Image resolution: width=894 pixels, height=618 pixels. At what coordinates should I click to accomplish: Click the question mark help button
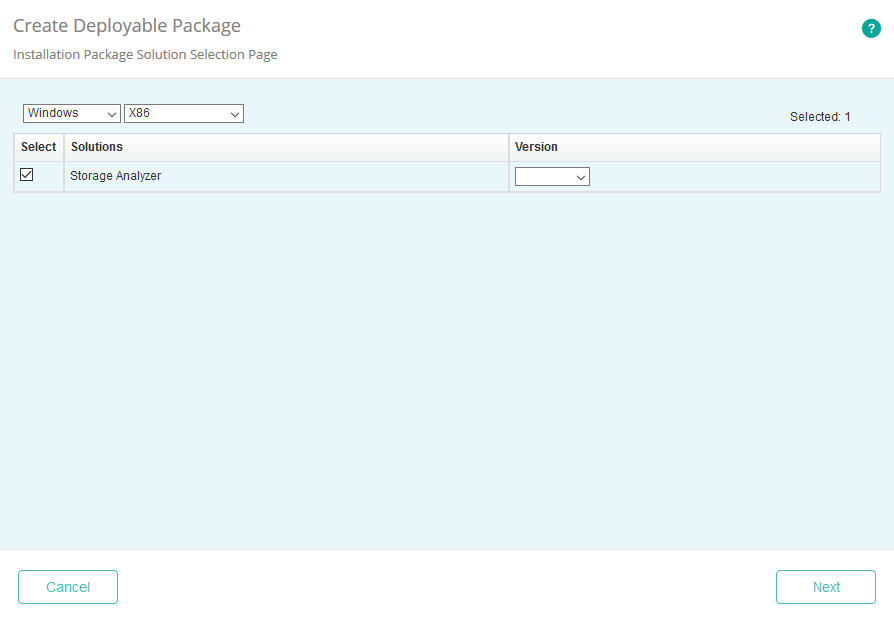871,28
